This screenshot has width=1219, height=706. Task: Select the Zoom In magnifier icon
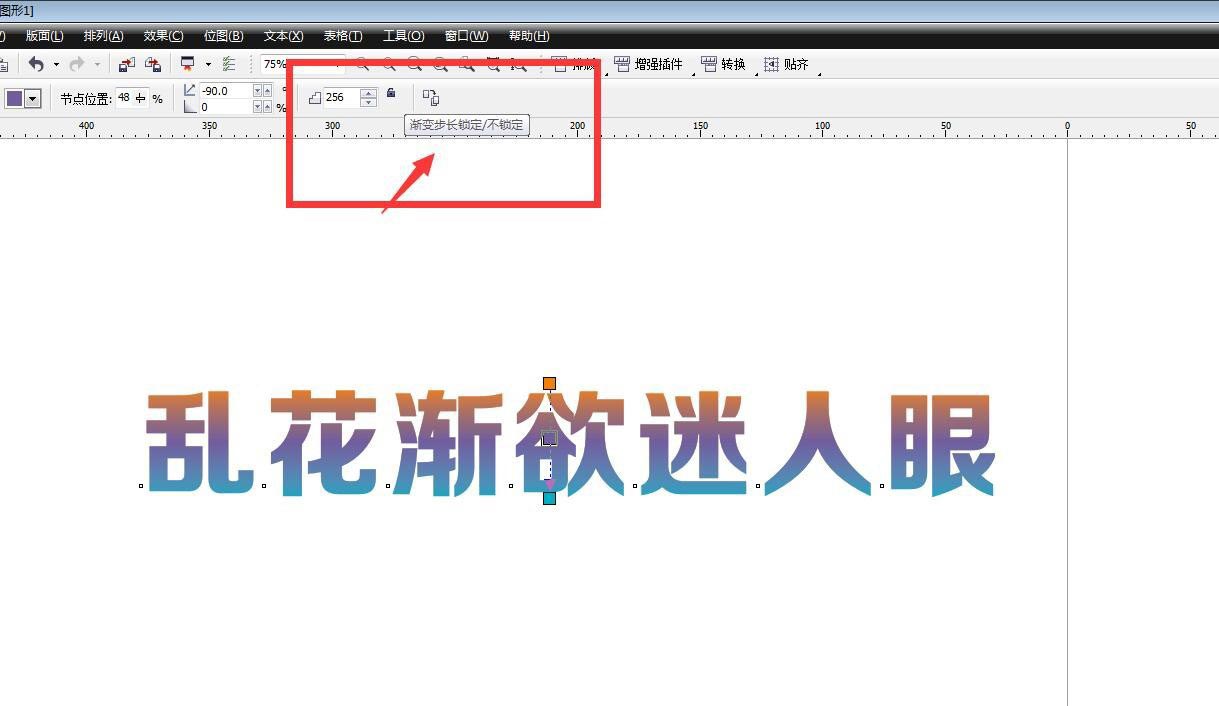363,64
